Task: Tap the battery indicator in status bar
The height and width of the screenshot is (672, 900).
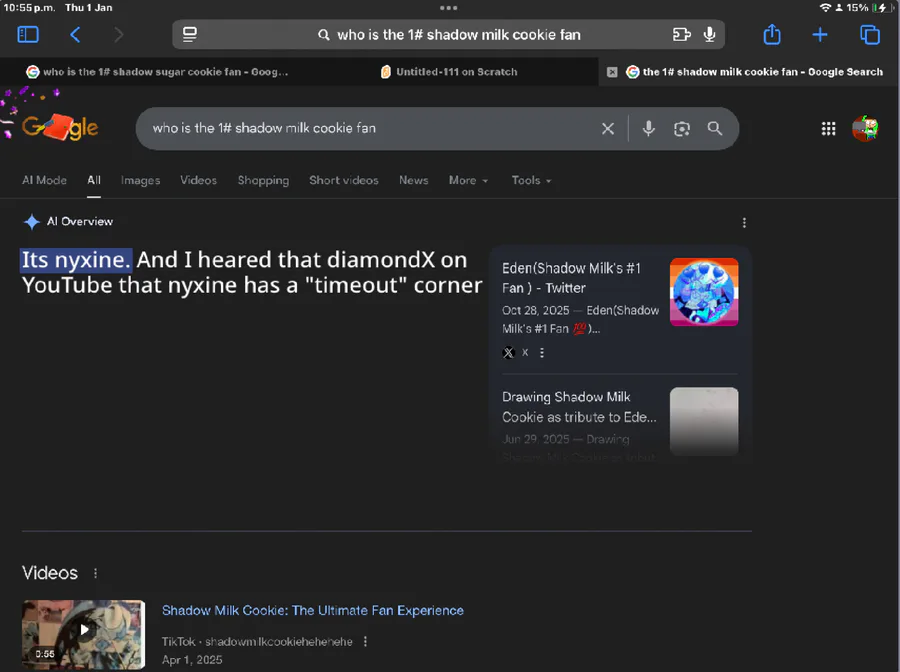Action: [880, 7]
